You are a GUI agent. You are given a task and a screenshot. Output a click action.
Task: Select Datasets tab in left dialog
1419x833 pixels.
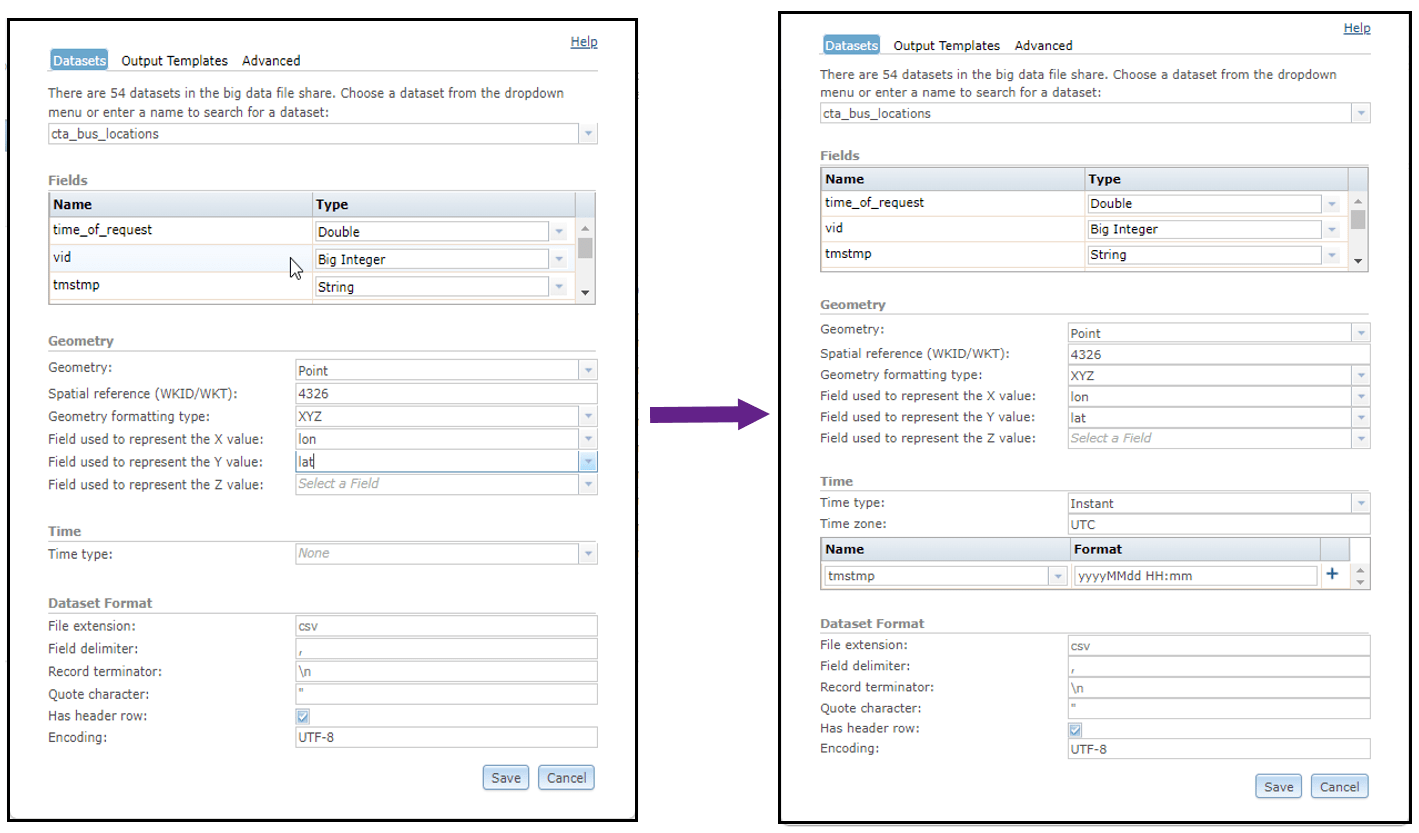coord(79,61)
